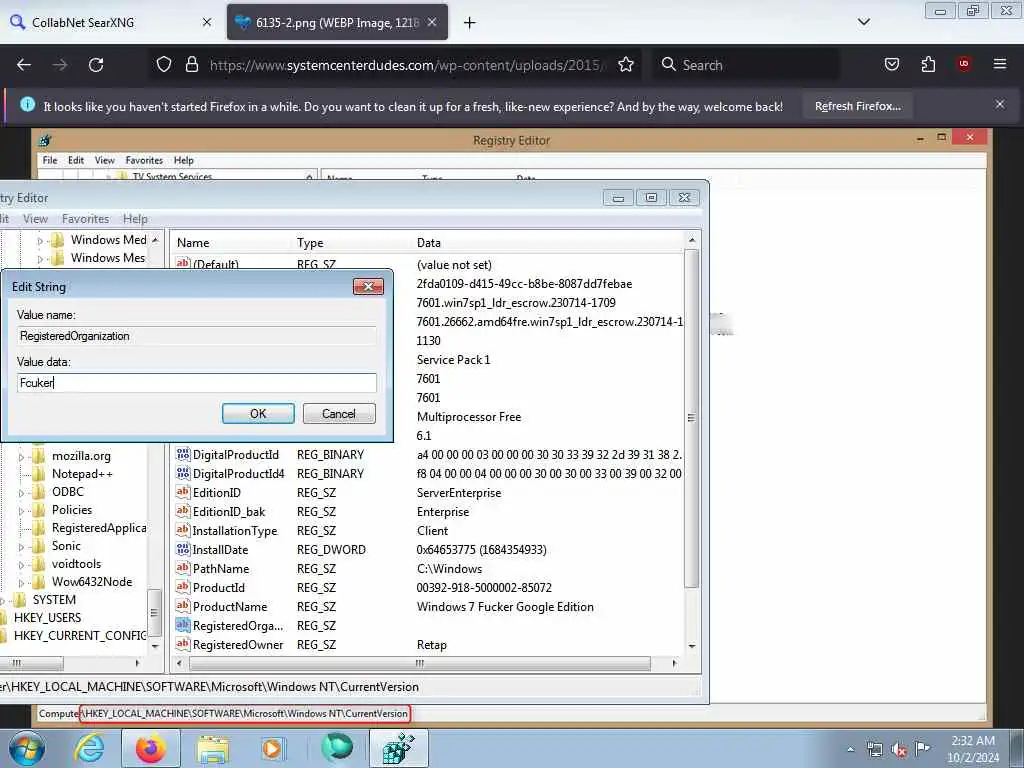
Task: Select the PathName value row
Action: point(428,569)
